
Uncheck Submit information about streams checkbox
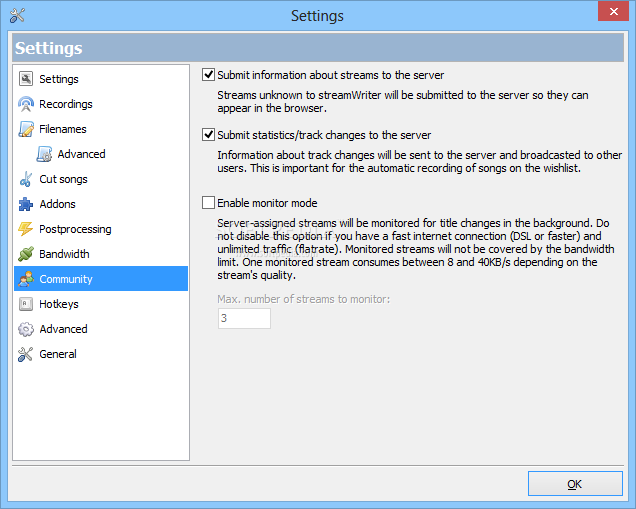pyautogui.click(x=208, y=75)
